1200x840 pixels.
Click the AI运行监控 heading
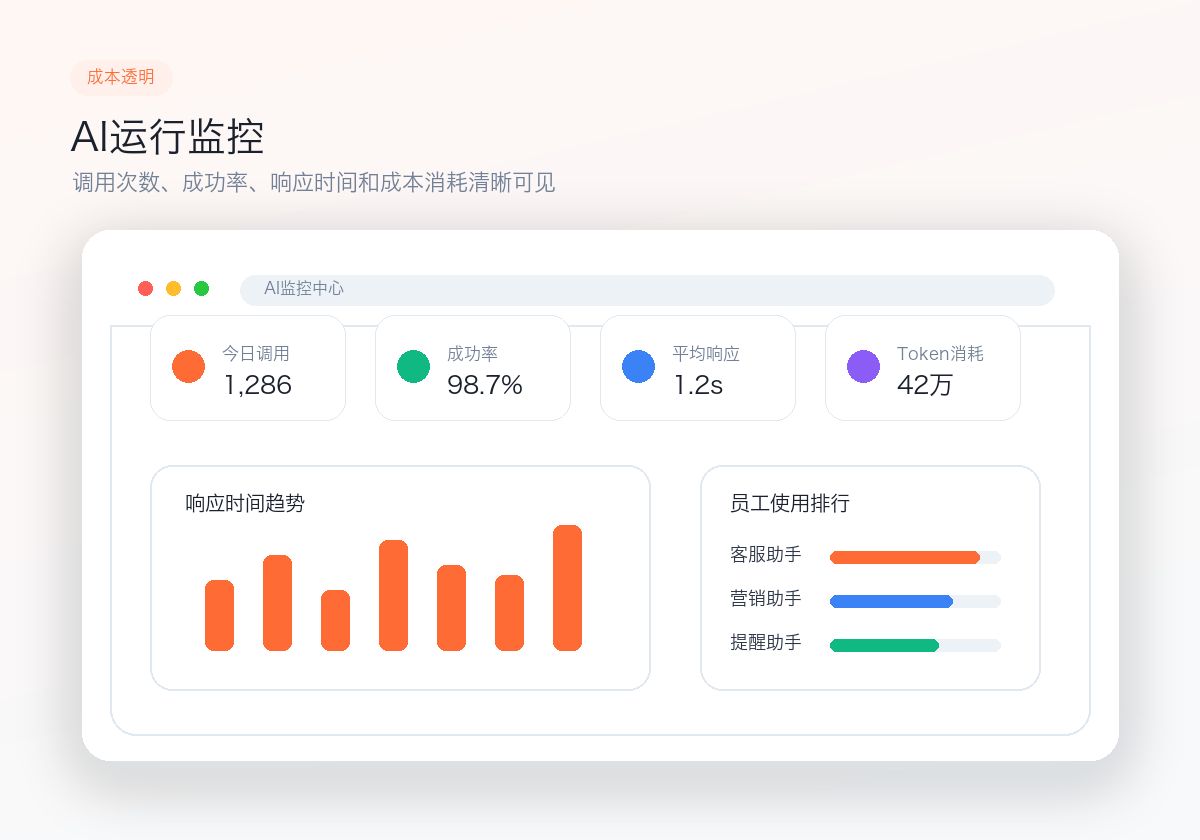tap(167, 137)
